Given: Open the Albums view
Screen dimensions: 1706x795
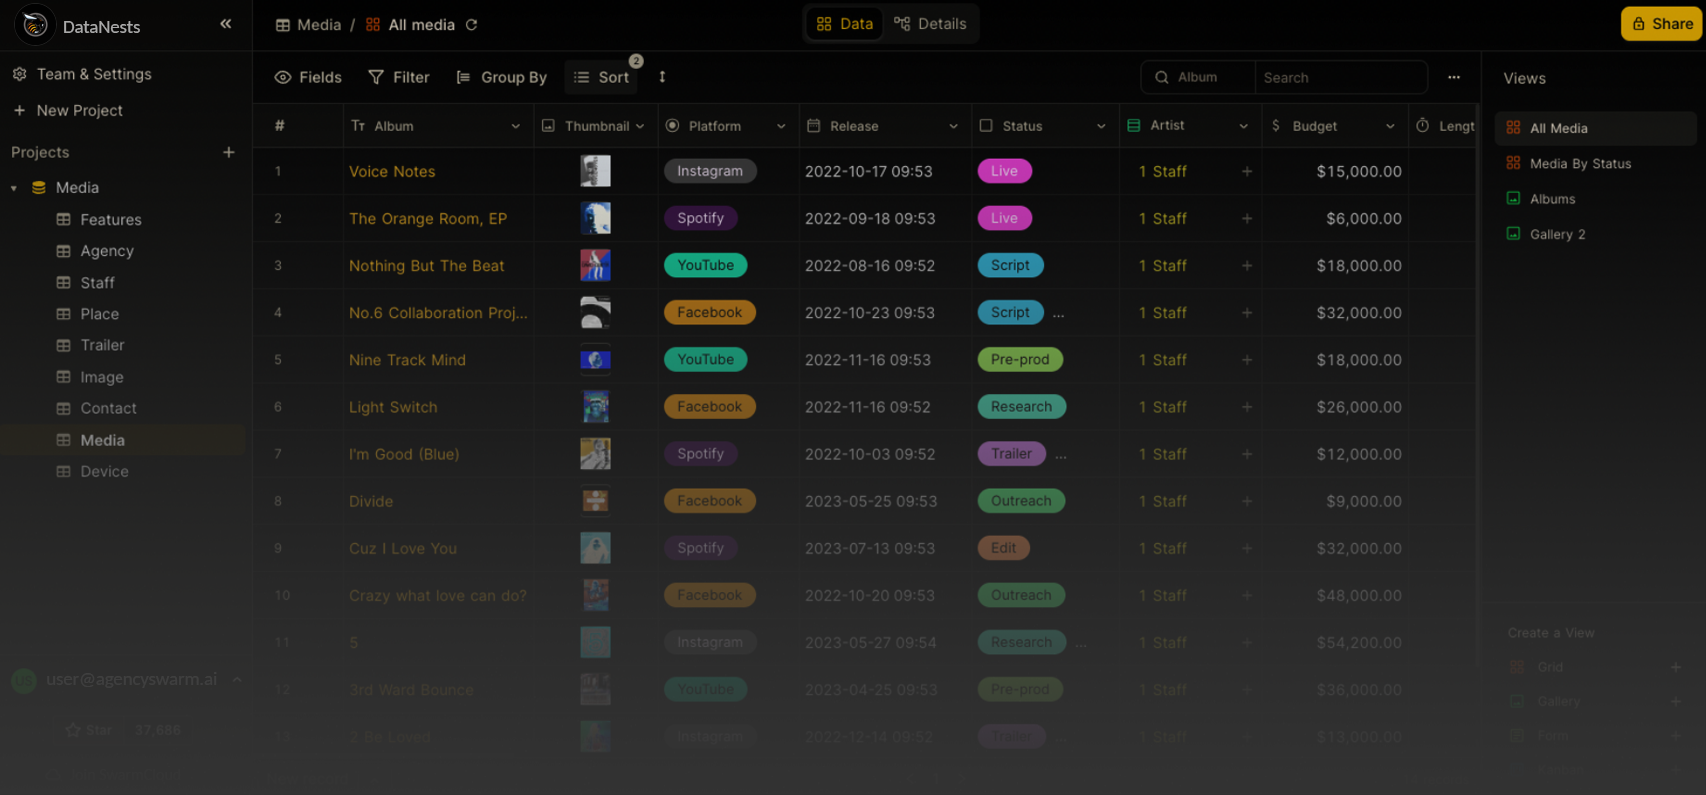Looking at the screenshot, I should (x=1552, y=199).
